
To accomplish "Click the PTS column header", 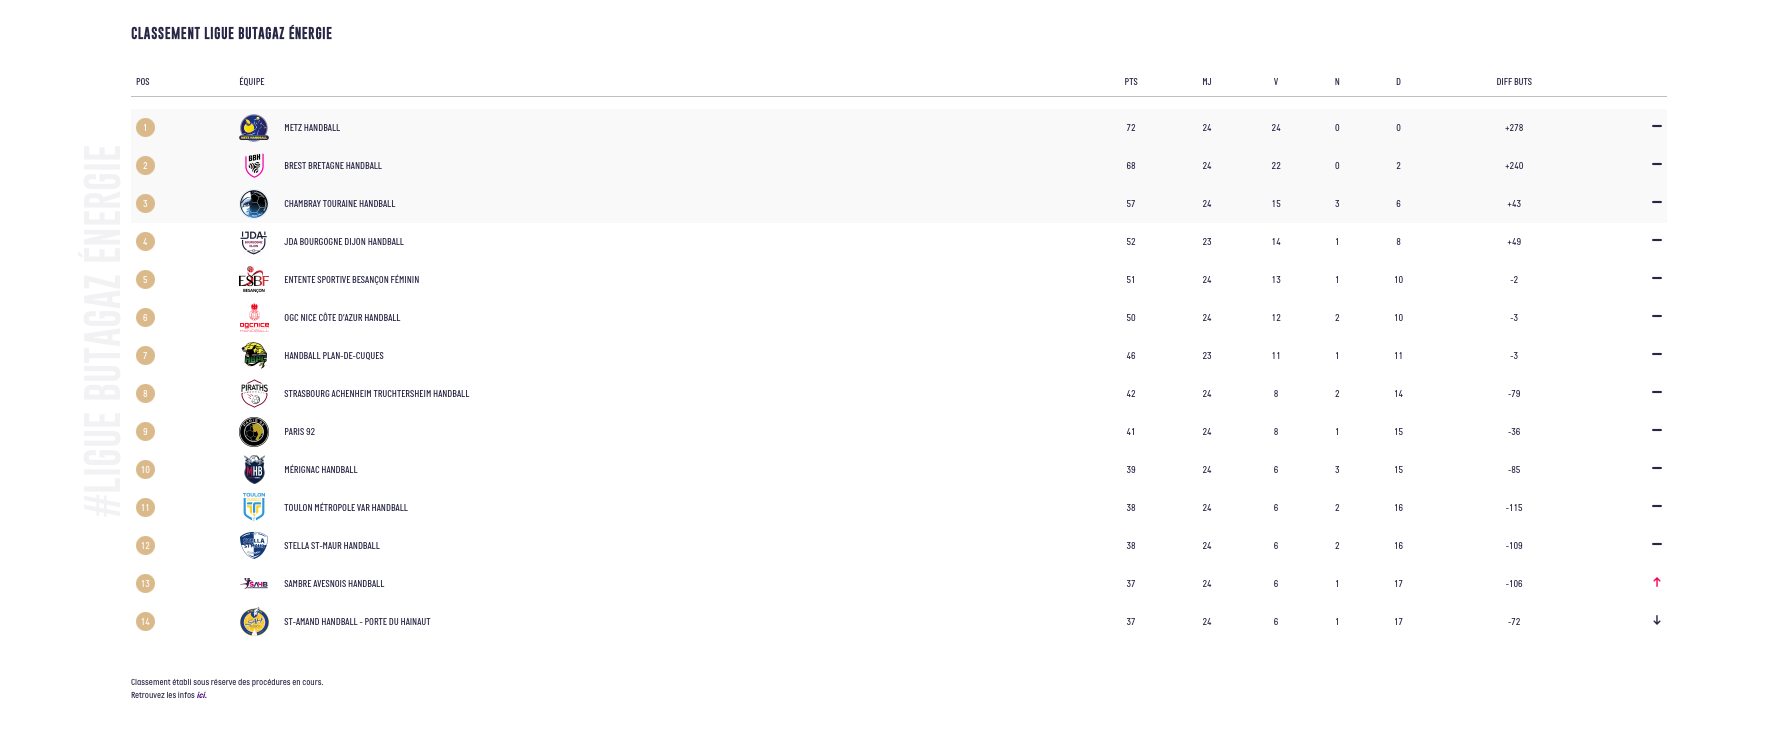I will coord(1131,82).
